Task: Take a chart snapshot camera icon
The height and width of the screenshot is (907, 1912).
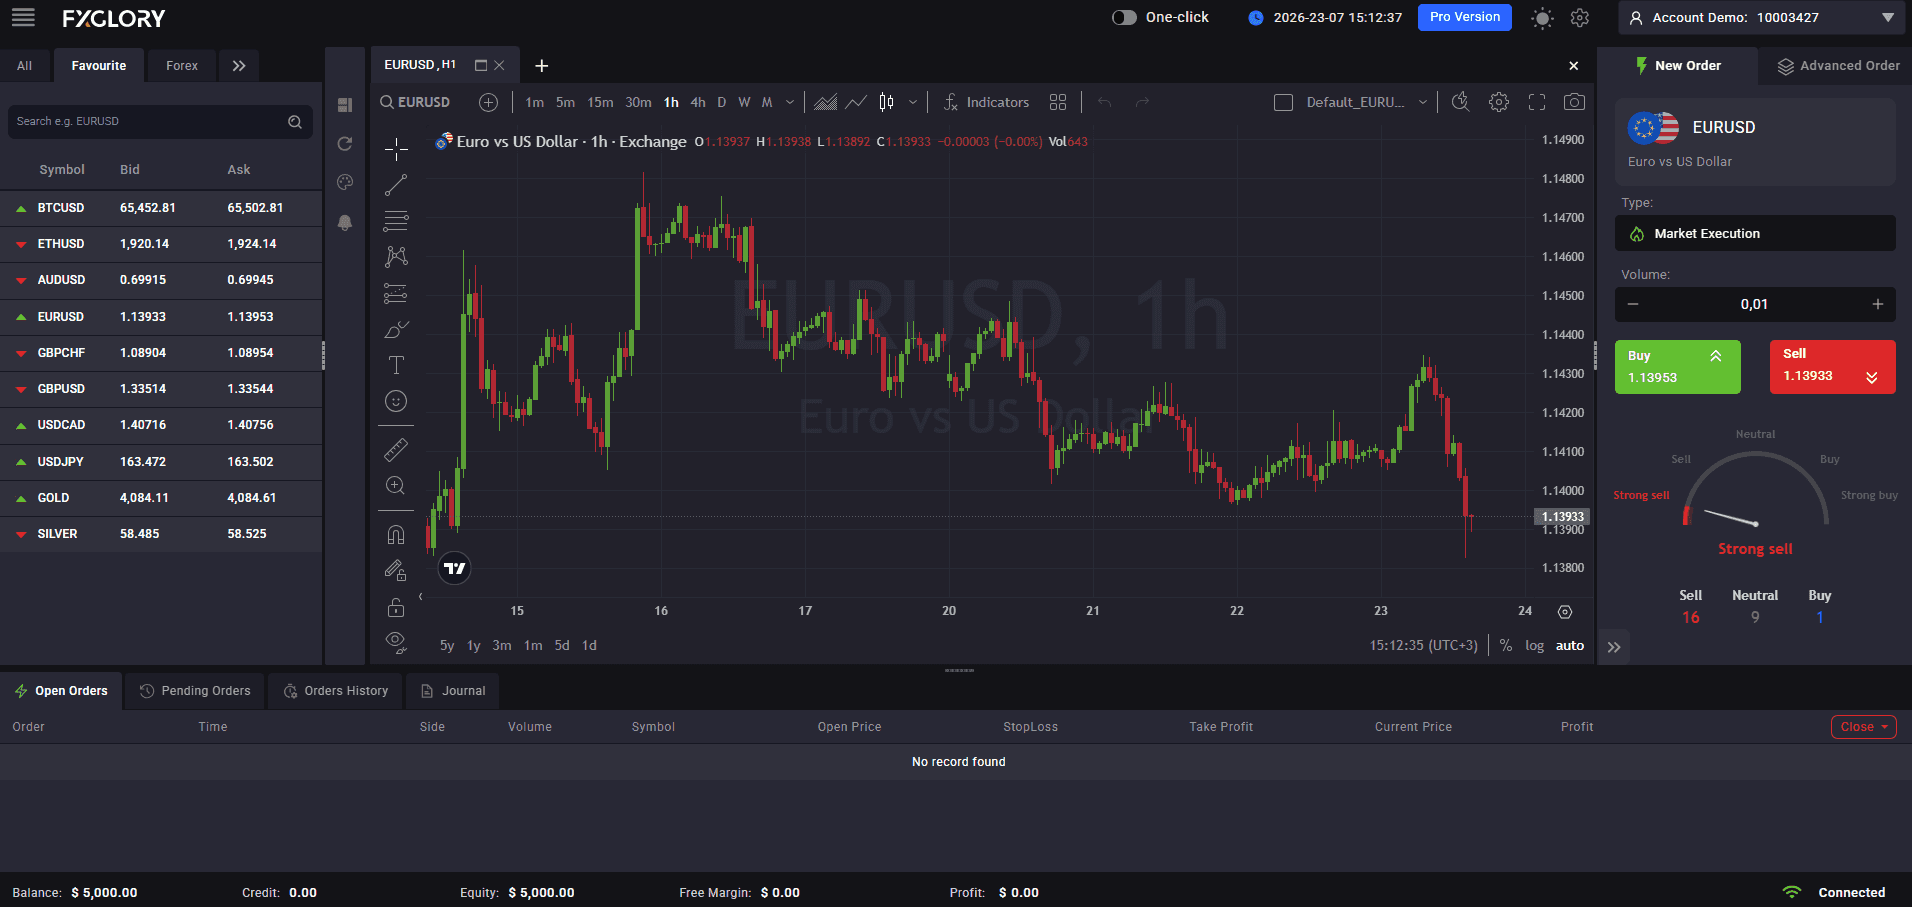Action: pyautogui.click(x=1574, y=102)
